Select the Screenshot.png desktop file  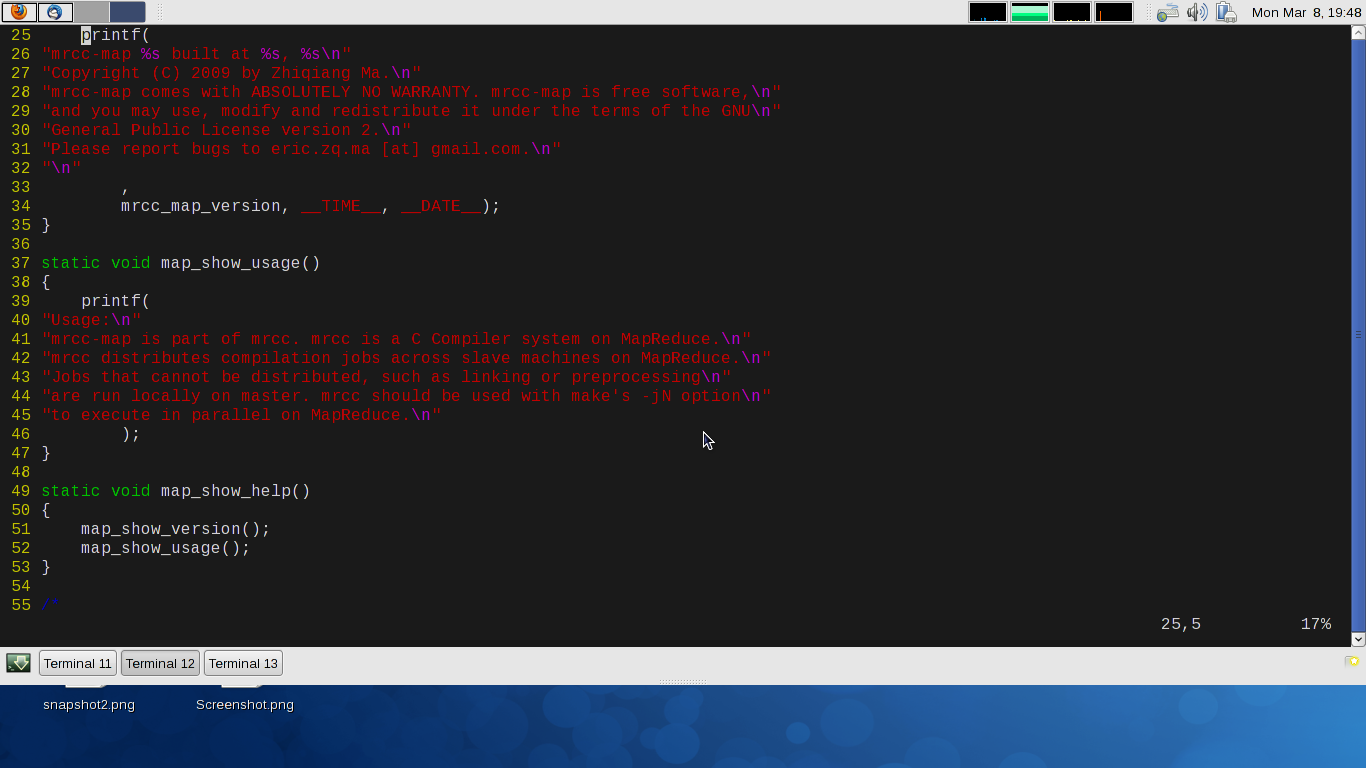point(245,704)
